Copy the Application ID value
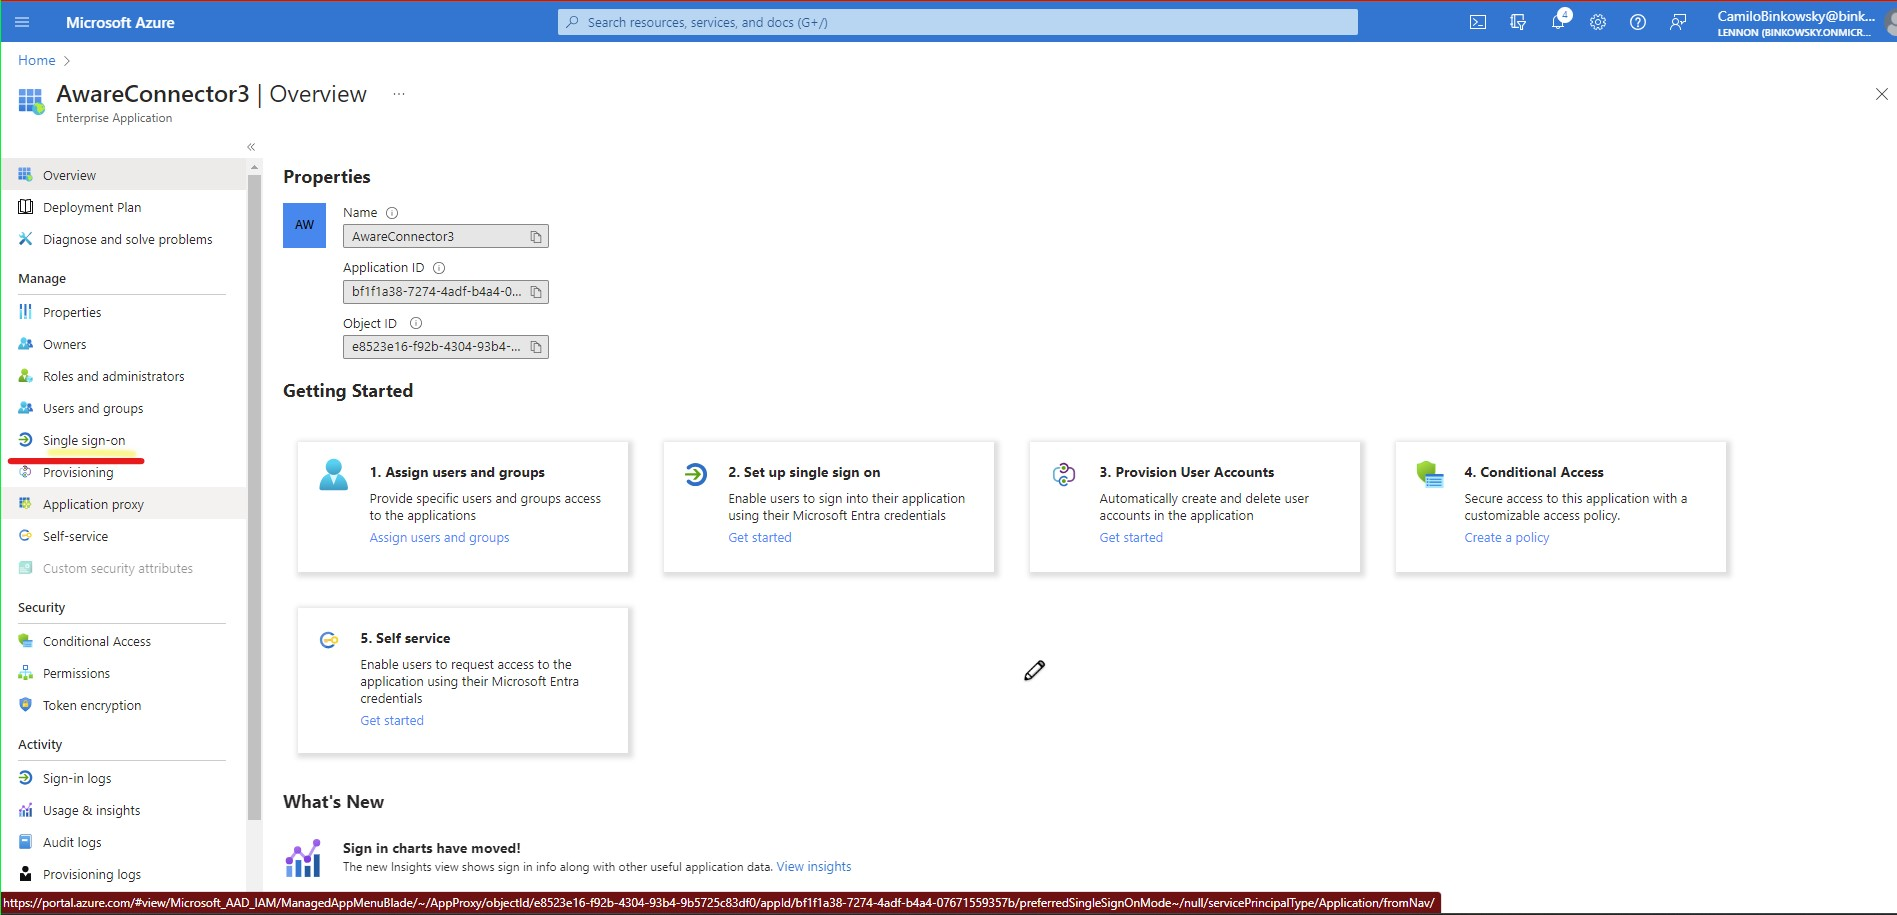This screenshot has width=1897, height=915. coord(536,291)
